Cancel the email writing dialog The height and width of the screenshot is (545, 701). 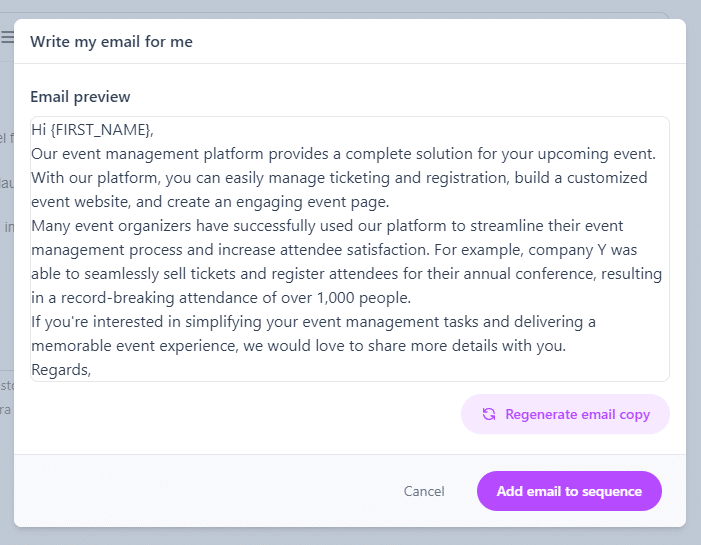424,491
